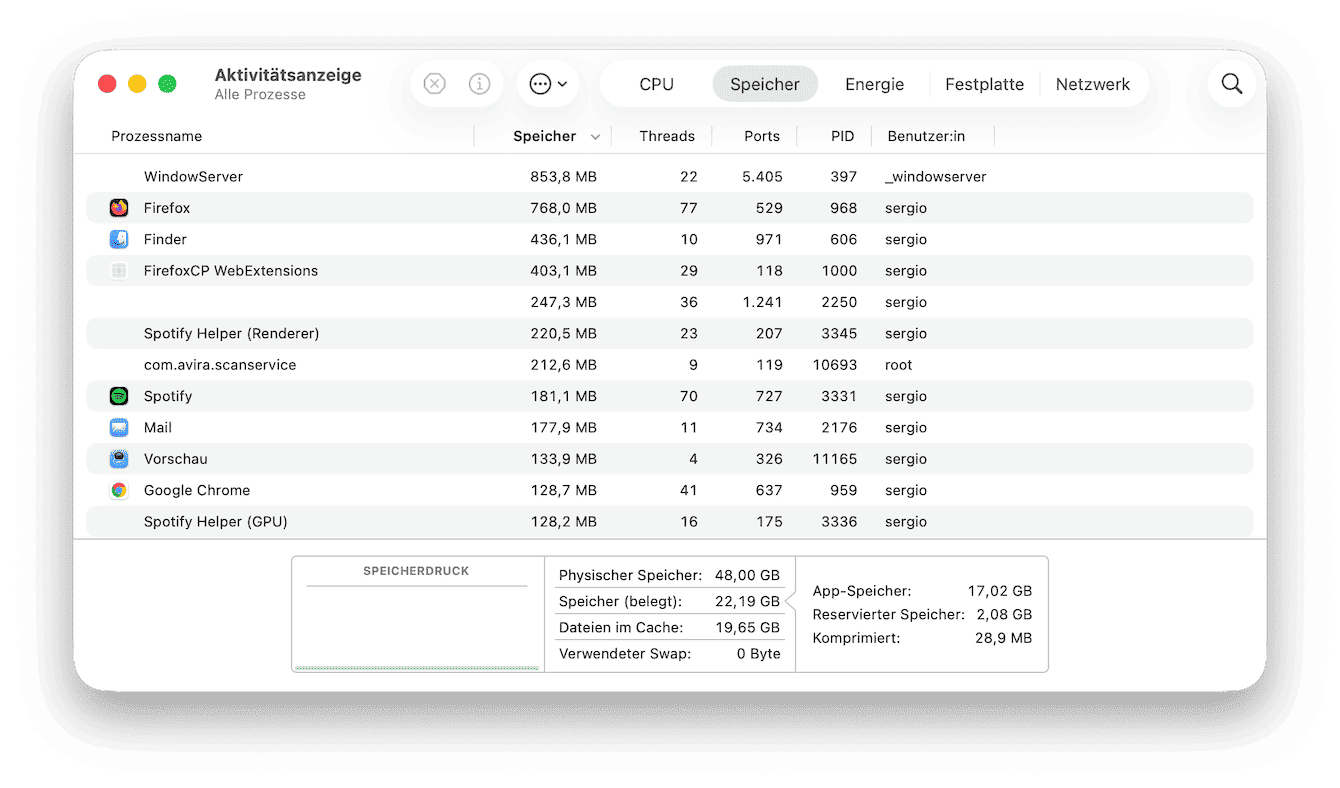Switch to the Netzwerk tab
The width and height of the screenshot is (1340, 788).
[1093, 84]
